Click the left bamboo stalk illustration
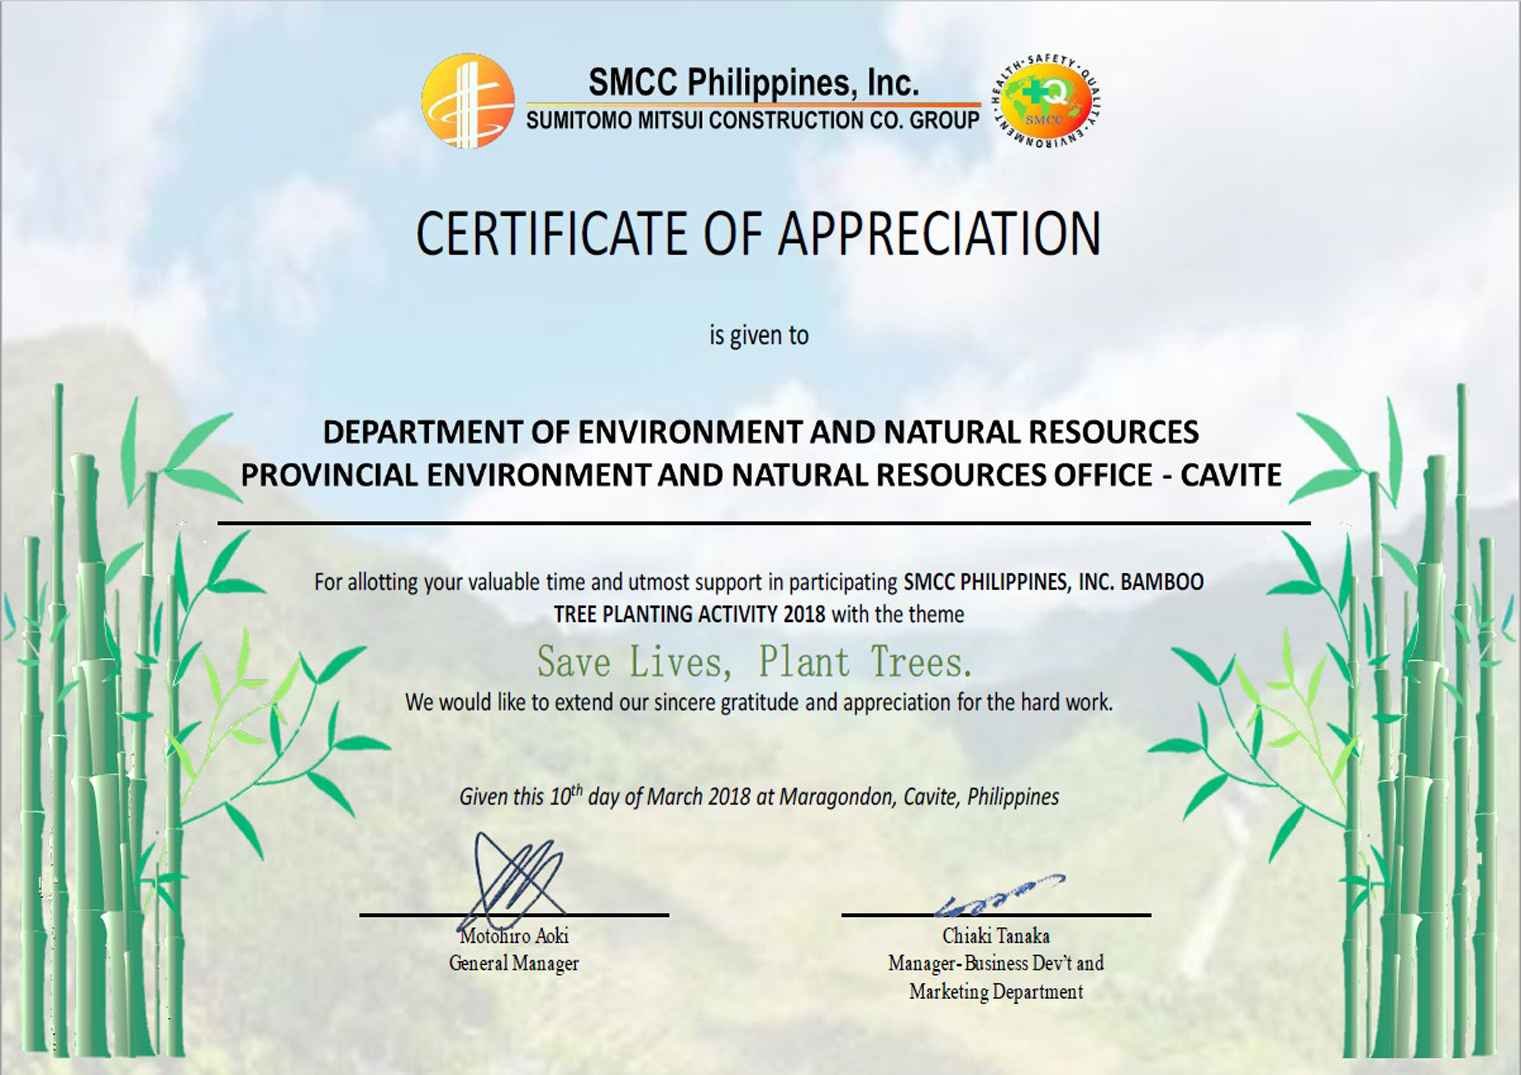The width and height of the screenshot is (1521, 1075). 95,750
